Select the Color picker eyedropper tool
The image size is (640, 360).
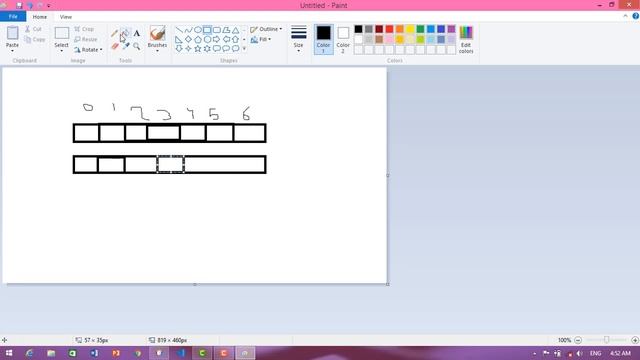point(126,46)
